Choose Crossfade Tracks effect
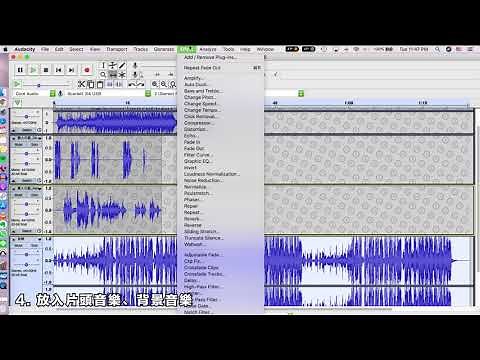 pos(220,274)
